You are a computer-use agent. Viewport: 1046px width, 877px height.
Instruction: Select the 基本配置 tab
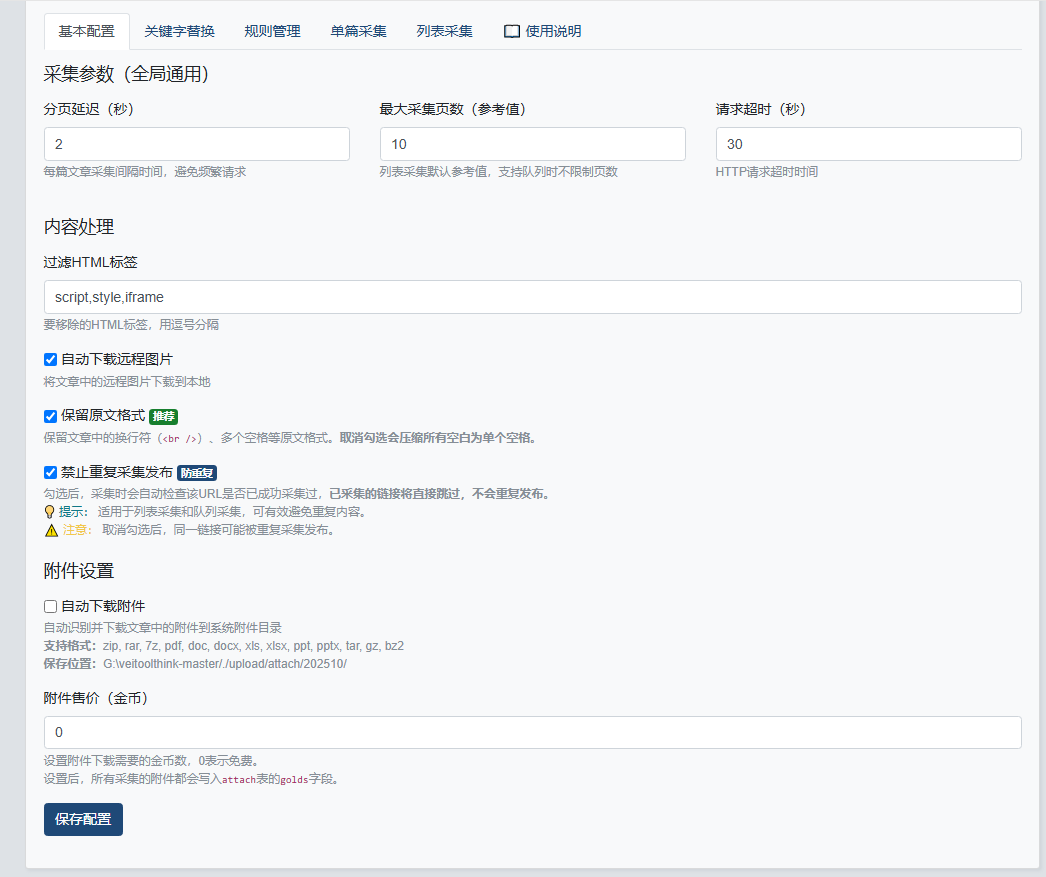[87, 31]
